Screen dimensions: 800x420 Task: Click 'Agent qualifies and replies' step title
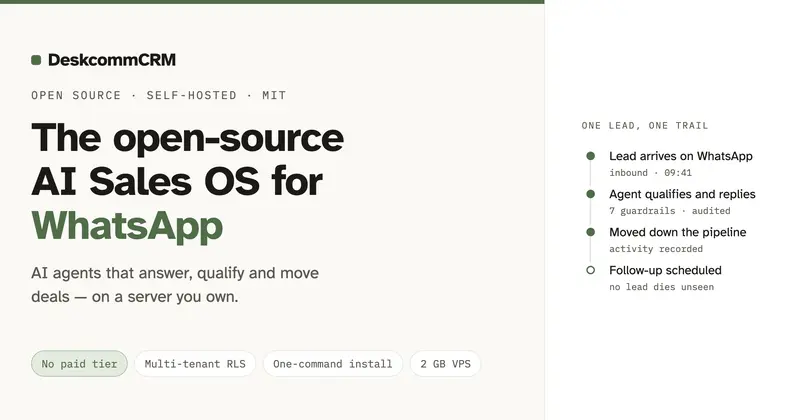coord(682,194)
